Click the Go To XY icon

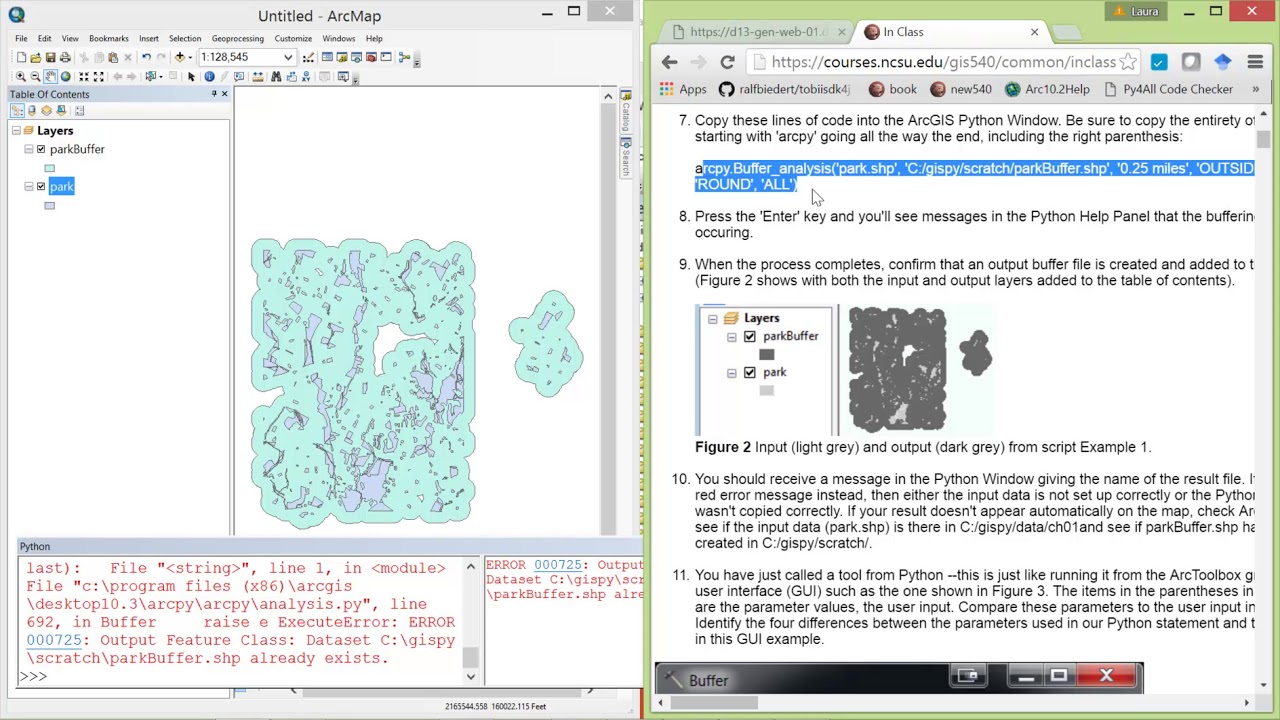coord(306,77)
